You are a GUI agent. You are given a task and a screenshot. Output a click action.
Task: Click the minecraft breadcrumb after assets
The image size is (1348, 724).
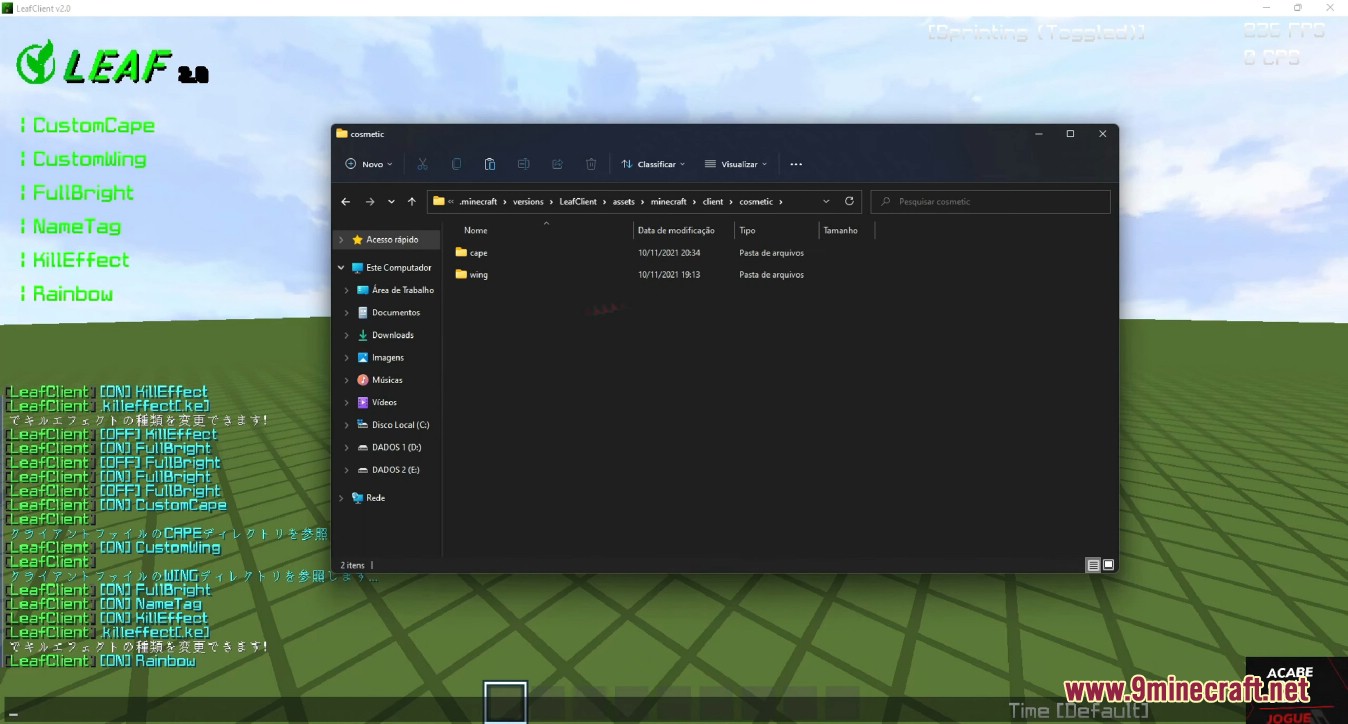point(669,201)
